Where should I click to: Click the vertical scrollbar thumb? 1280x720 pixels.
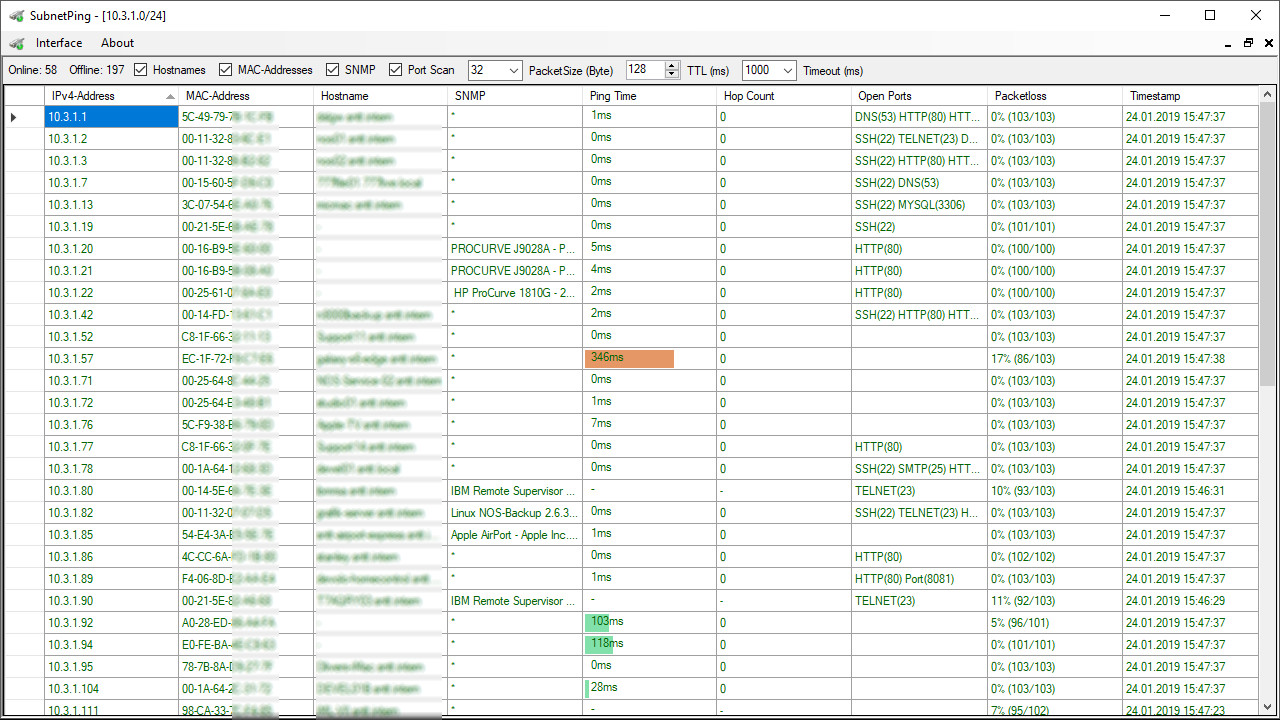[x=1267, y=240]
